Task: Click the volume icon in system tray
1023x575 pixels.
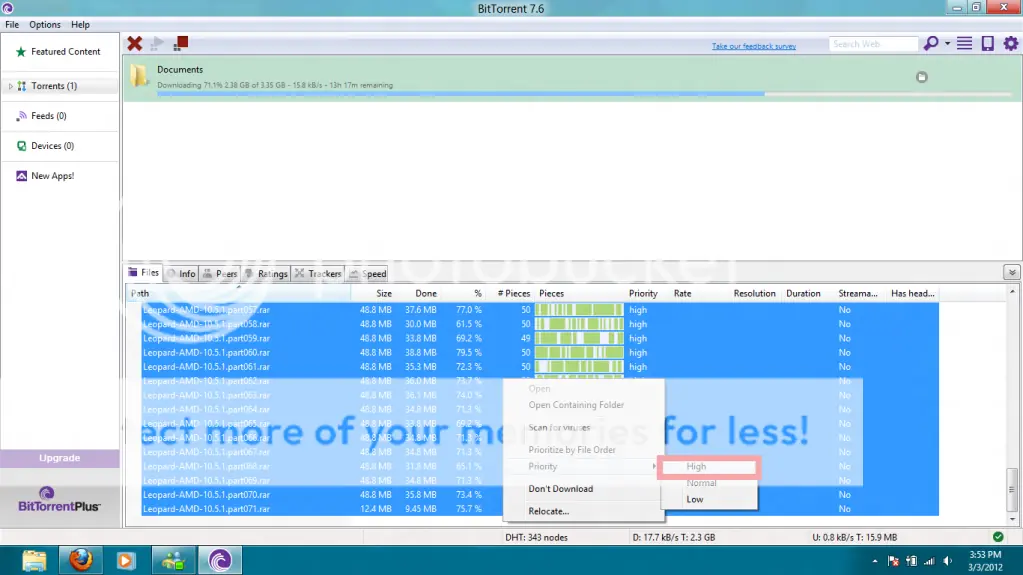Action: (x=947, y=561)
